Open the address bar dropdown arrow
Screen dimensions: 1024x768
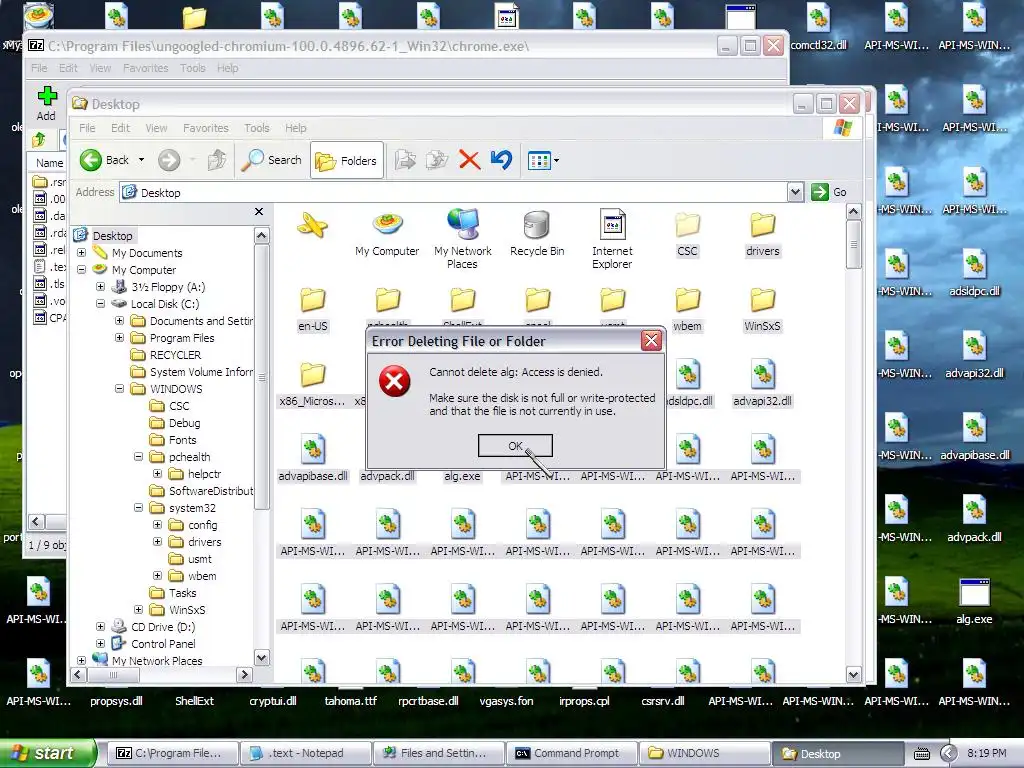point(795,192)
